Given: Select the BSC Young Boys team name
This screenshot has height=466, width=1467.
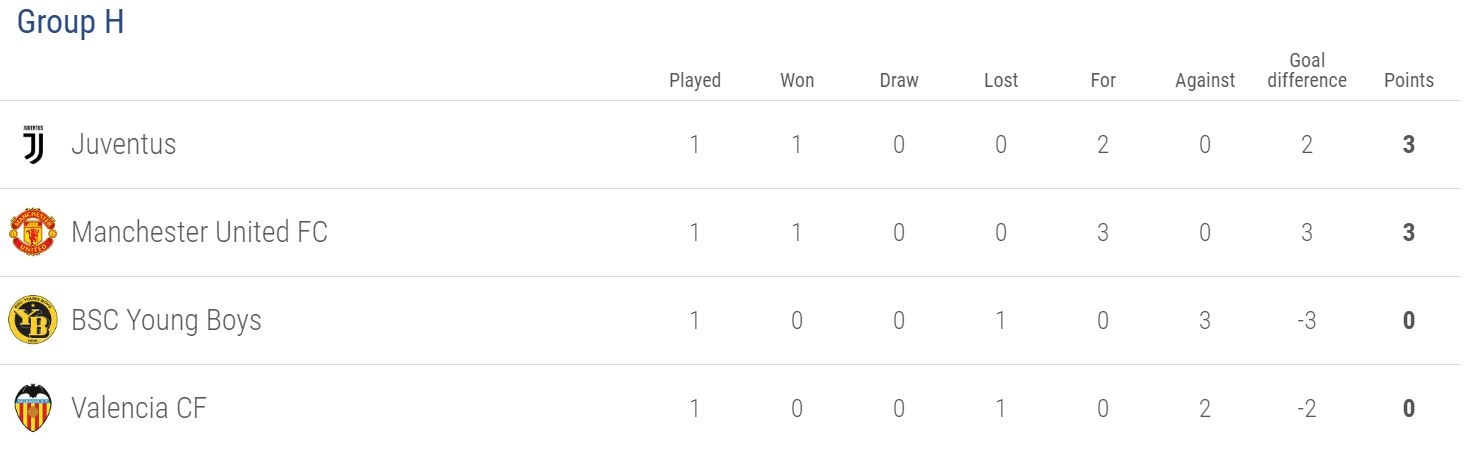Looking at the screenshot, I should [x=167, y=321].
